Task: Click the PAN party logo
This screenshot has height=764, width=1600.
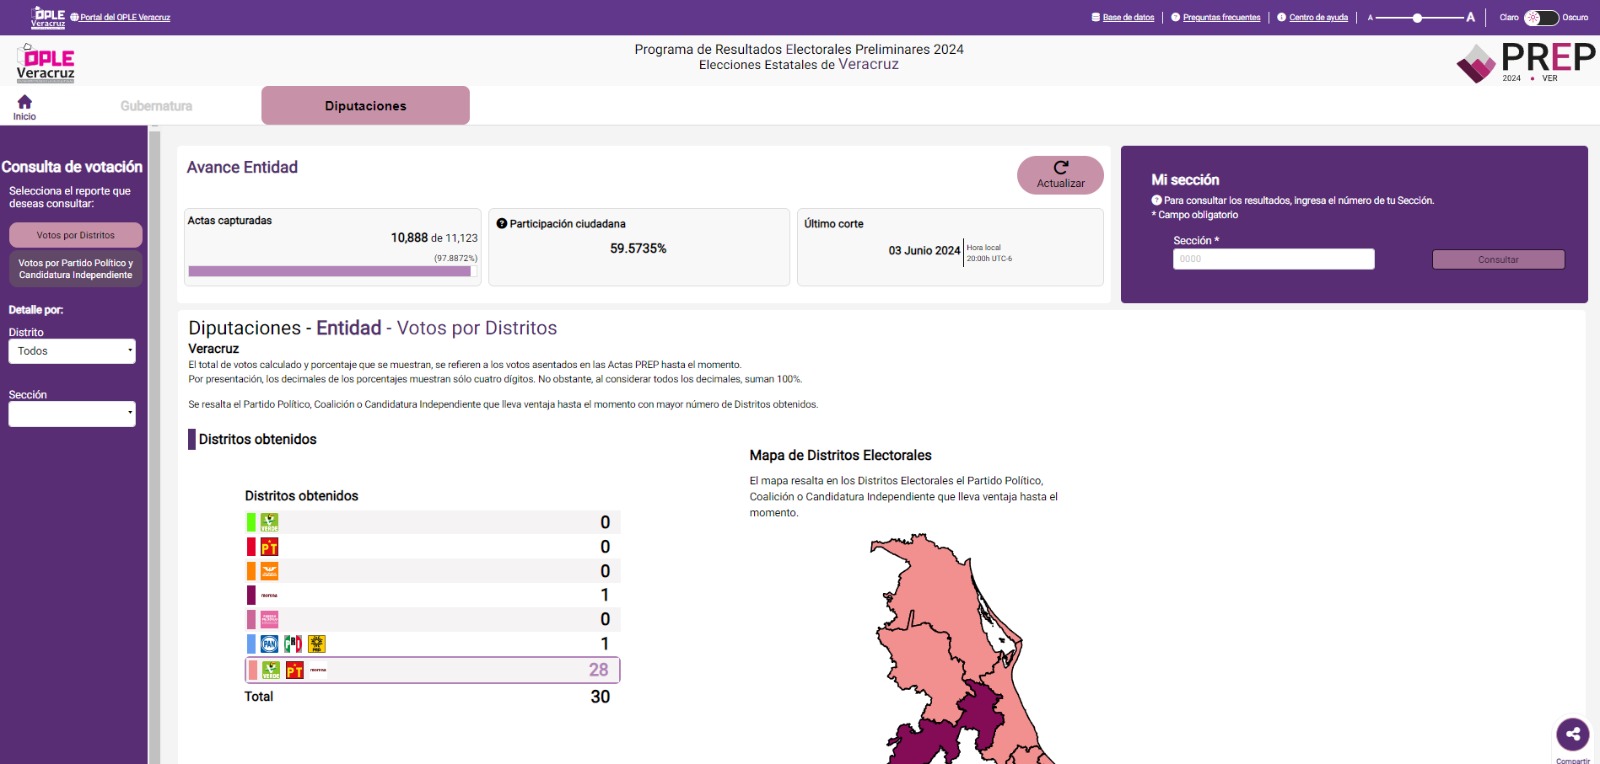Action: 269,644
